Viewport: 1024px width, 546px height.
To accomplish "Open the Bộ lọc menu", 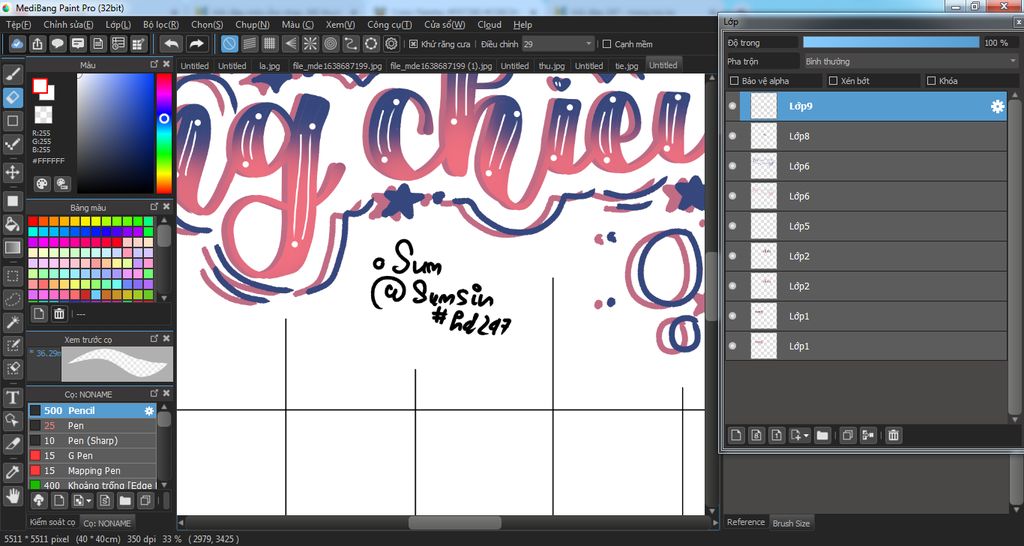I will (161, 25).
